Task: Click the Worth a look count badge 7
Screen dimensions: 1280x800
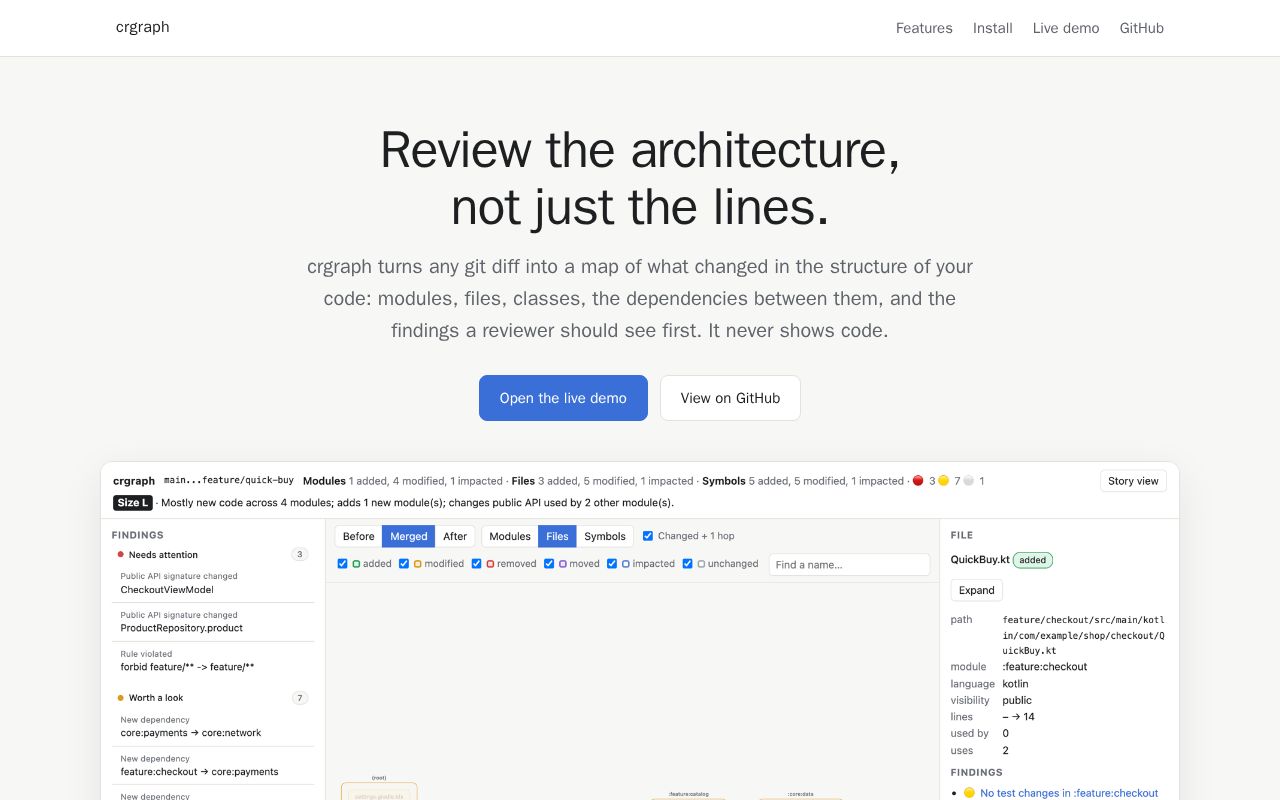Action: 300,698
